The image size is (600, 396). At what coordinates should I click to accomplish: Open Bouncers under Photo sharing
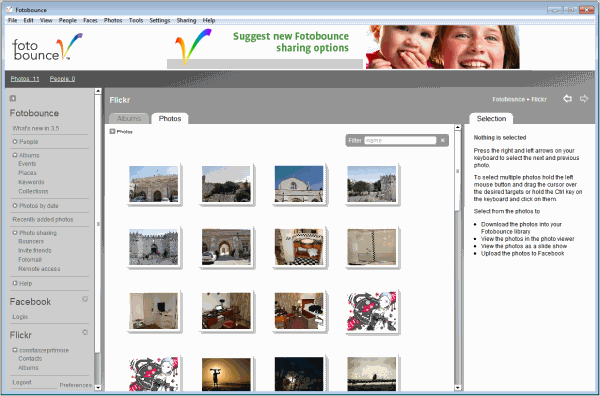pos(31,241)
